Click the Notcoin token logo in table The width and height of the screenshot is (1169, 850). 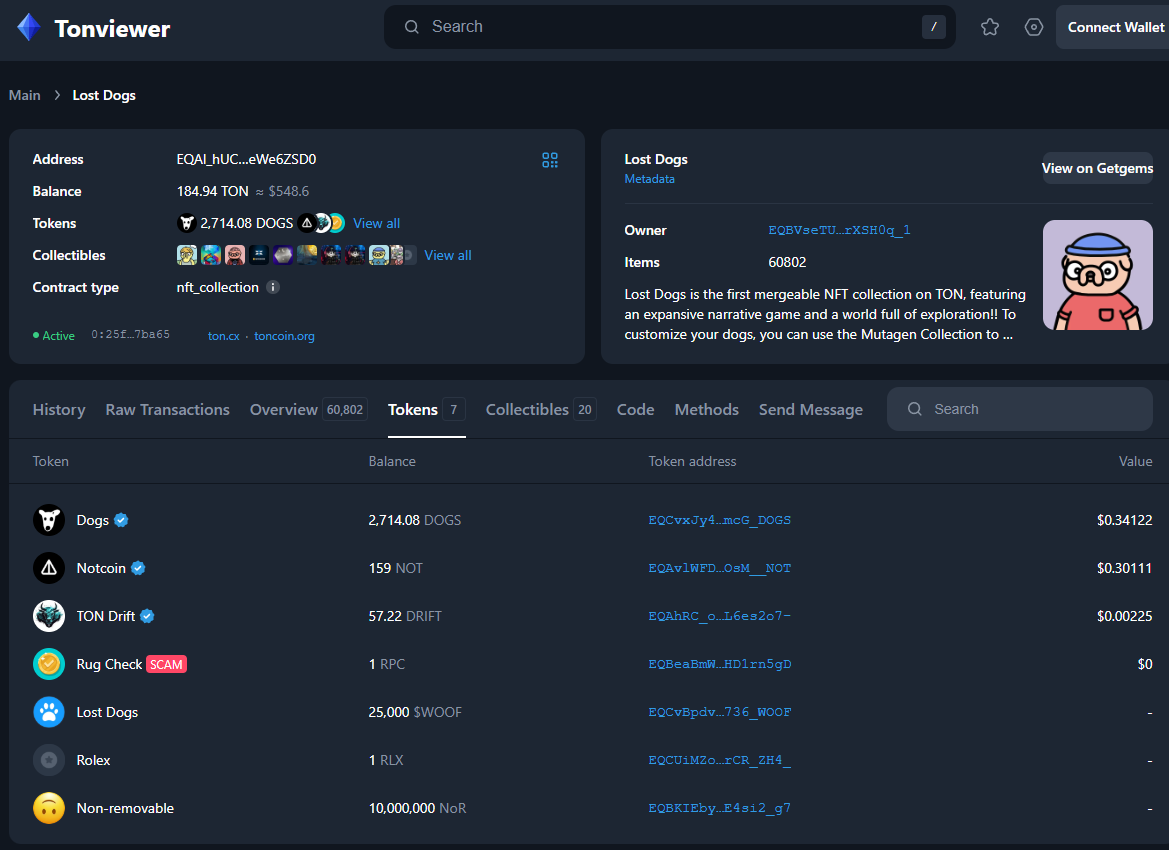49,568
